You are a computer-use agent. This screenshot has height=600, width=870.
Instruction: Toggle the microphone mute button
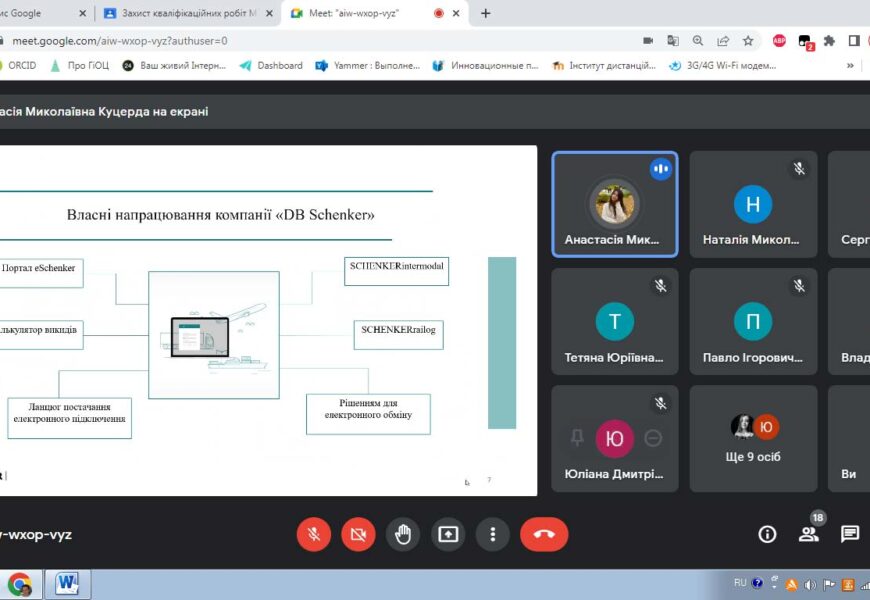[314, 534]
